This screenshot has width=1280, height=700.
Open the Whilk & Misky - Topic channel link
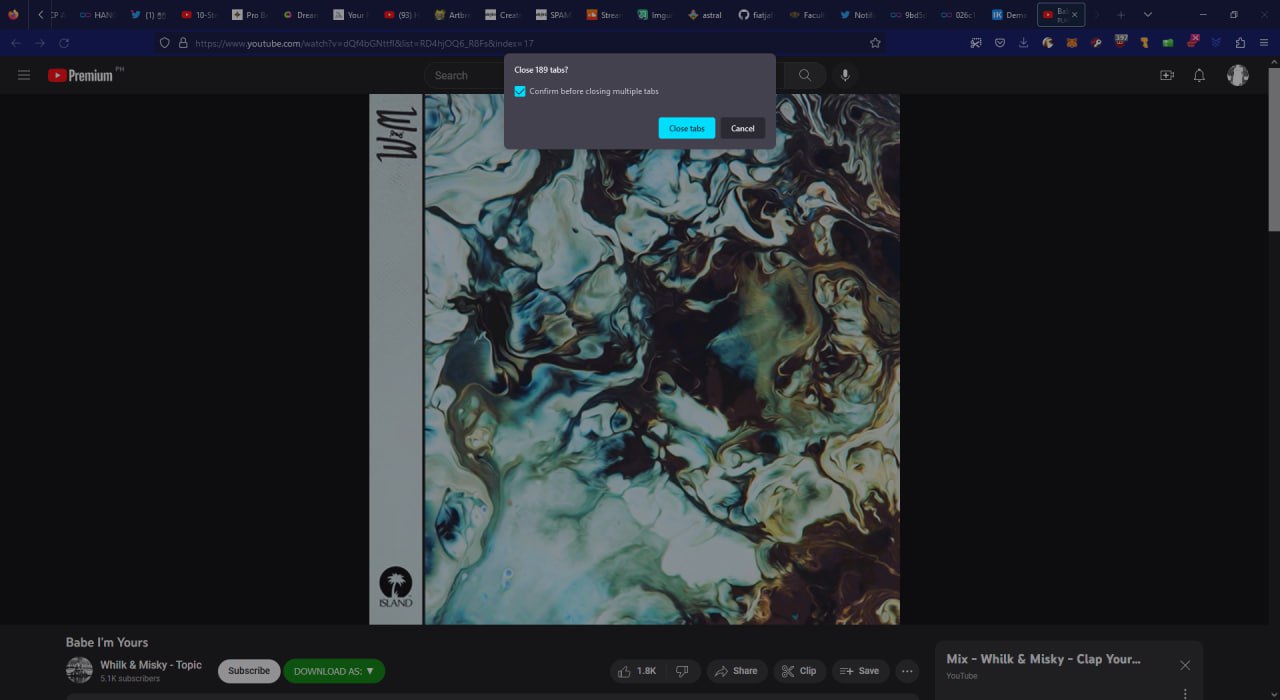pos(151,665)
